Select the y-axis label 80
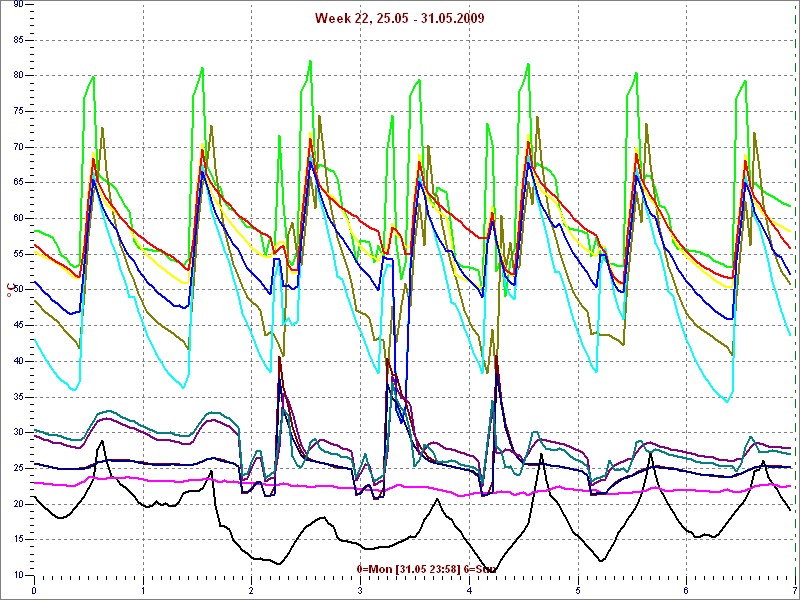 pyautogui.click(x=17, y=76)
